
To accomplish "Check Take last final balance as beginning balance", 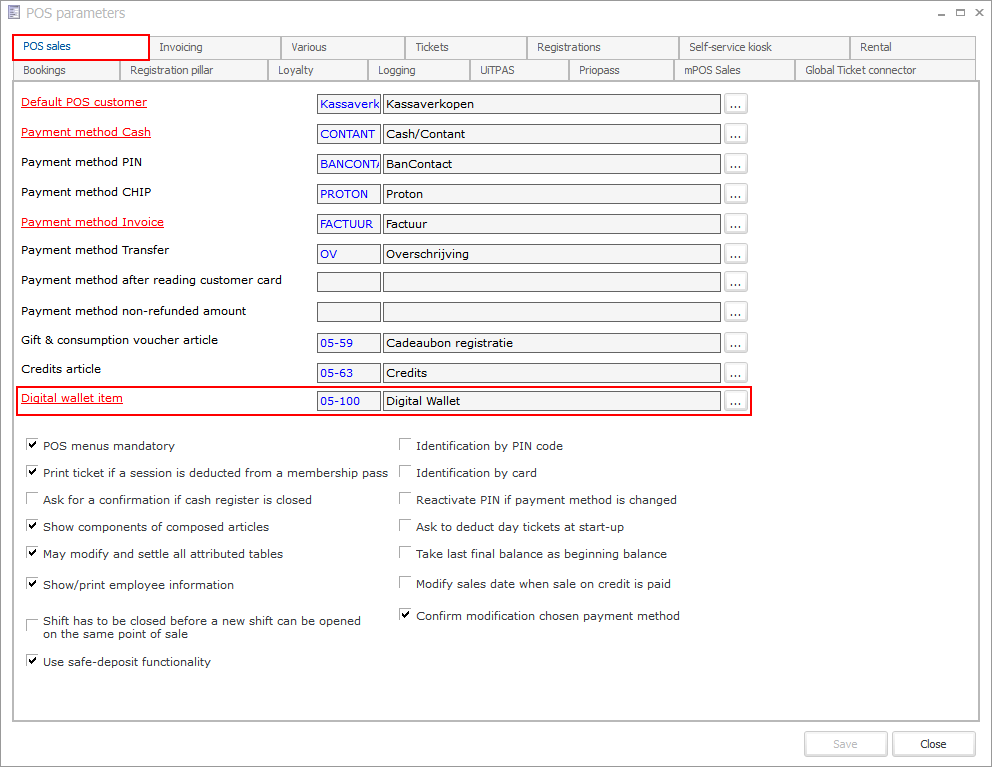I will click(x=406, y=553).
